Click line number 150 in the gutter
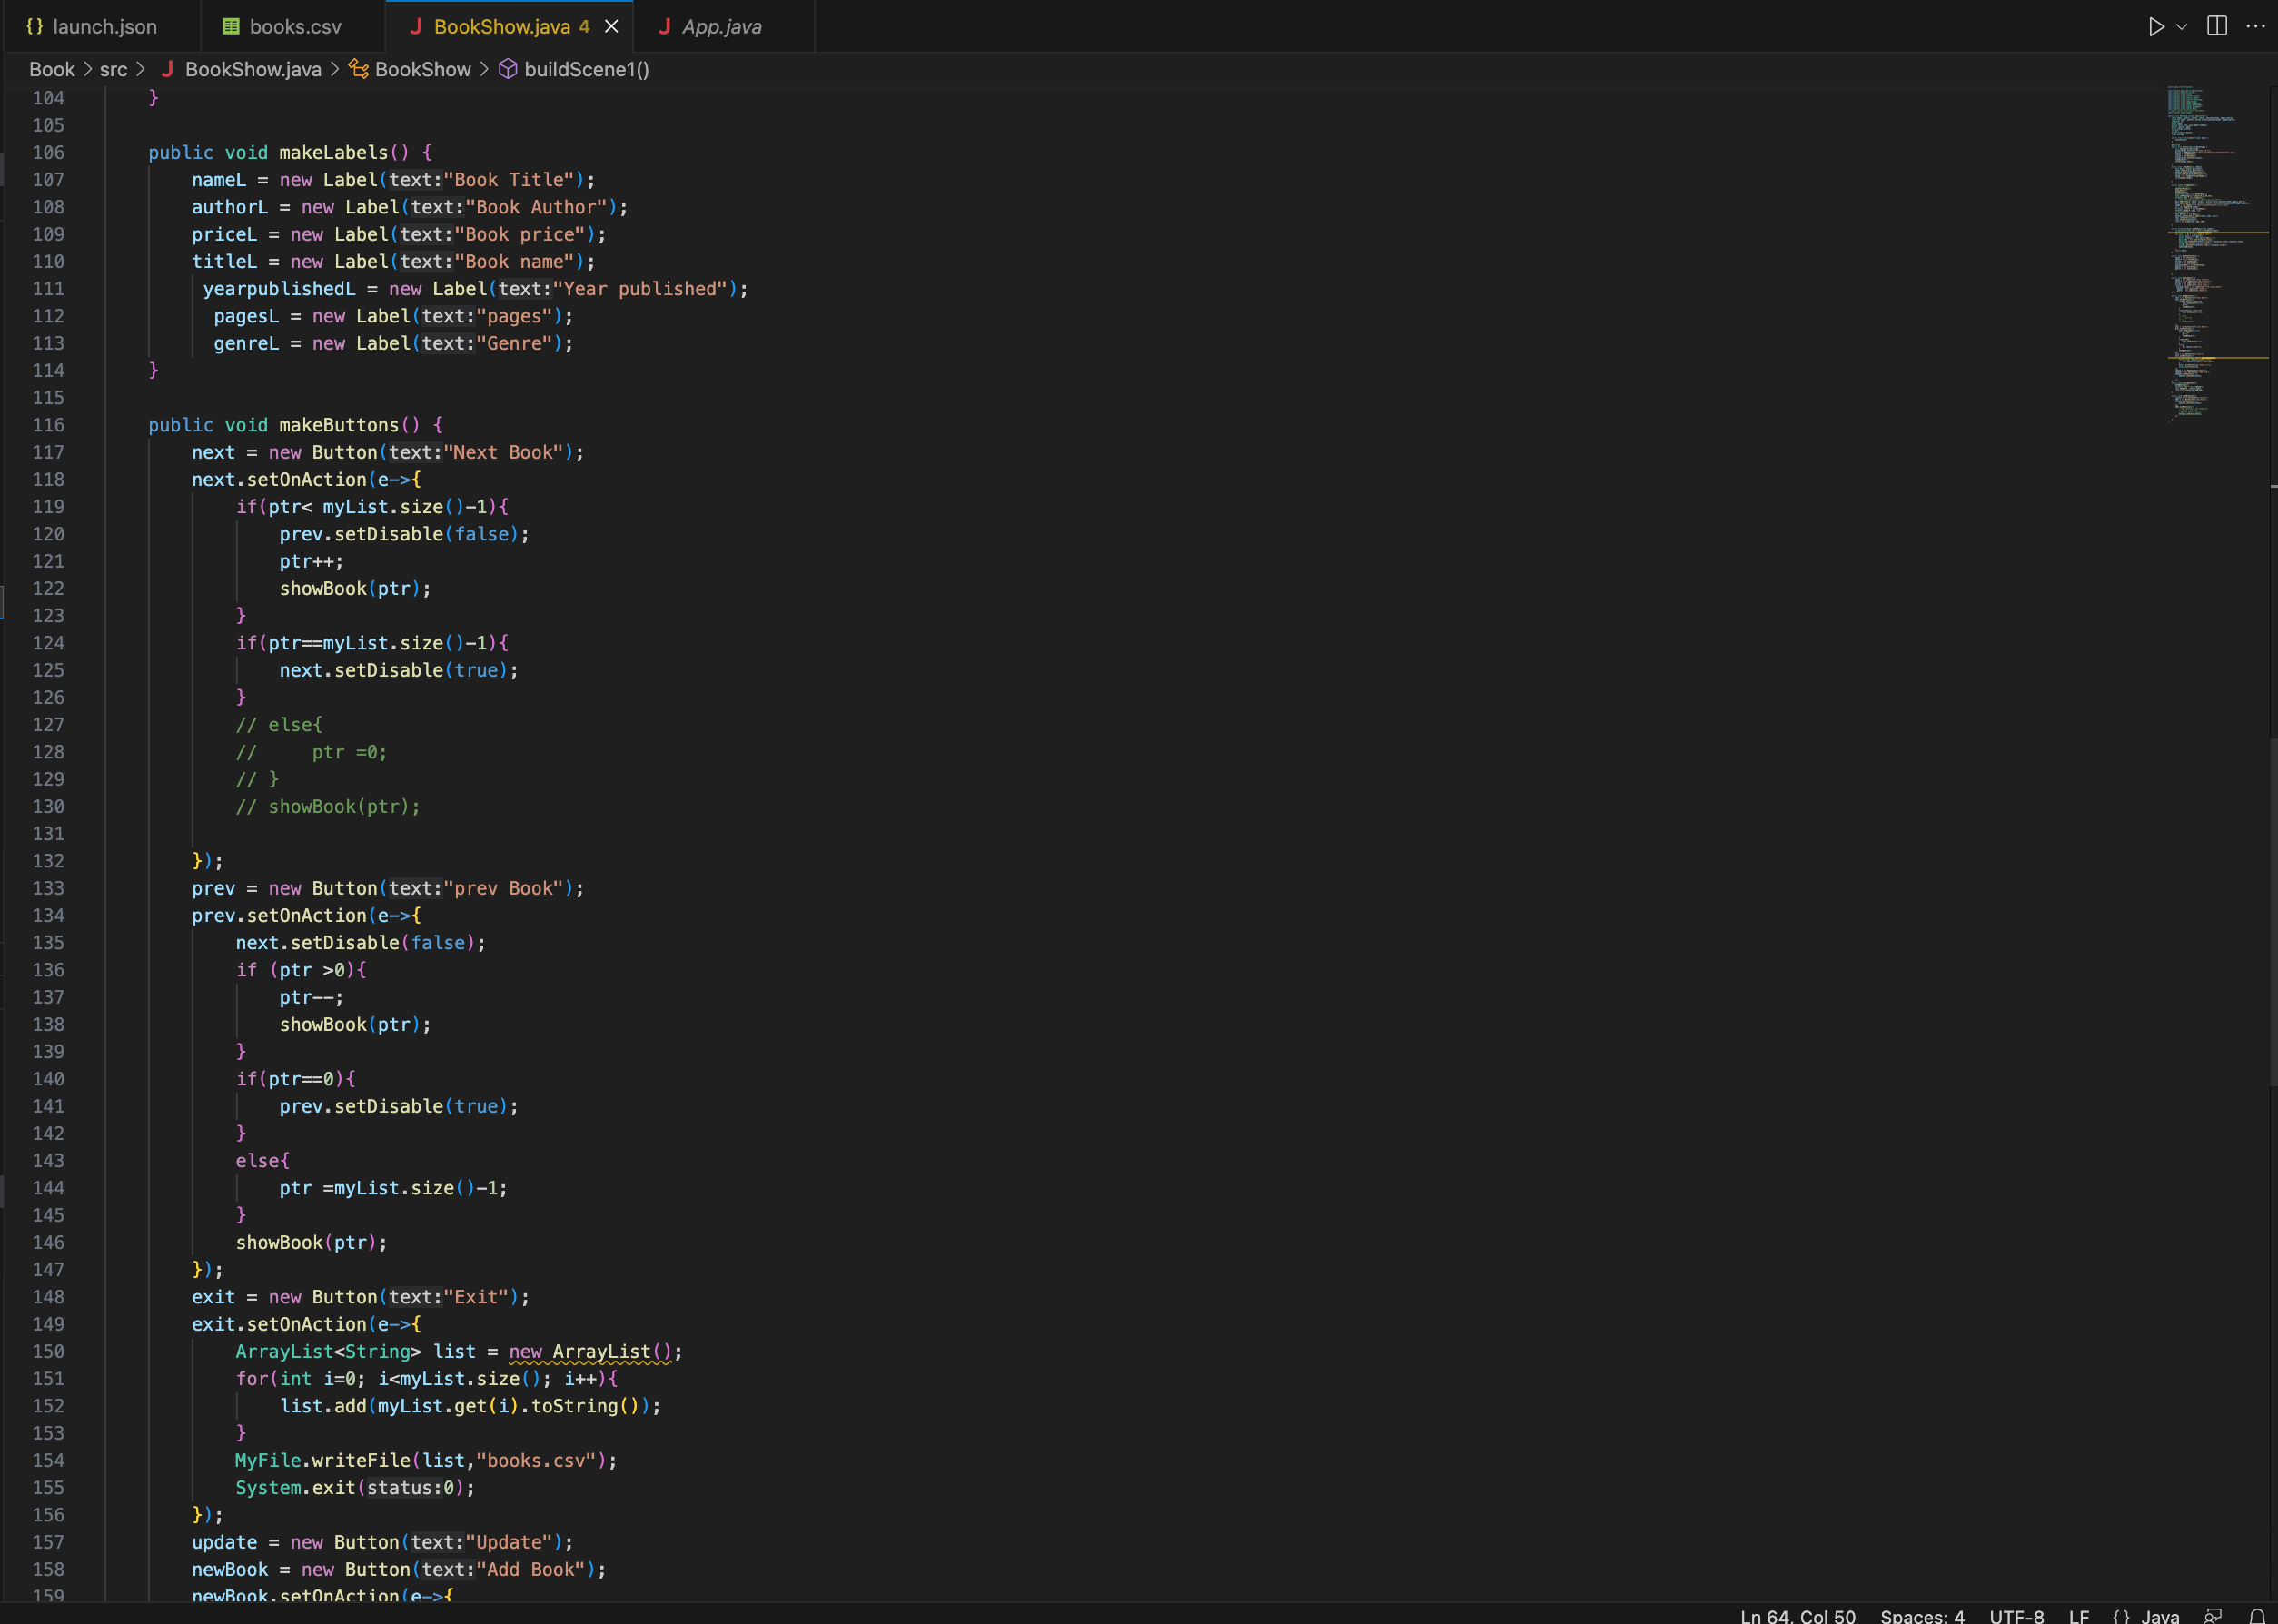The width and height of the screenshot is (2278, 1624). pos(48,1351)
